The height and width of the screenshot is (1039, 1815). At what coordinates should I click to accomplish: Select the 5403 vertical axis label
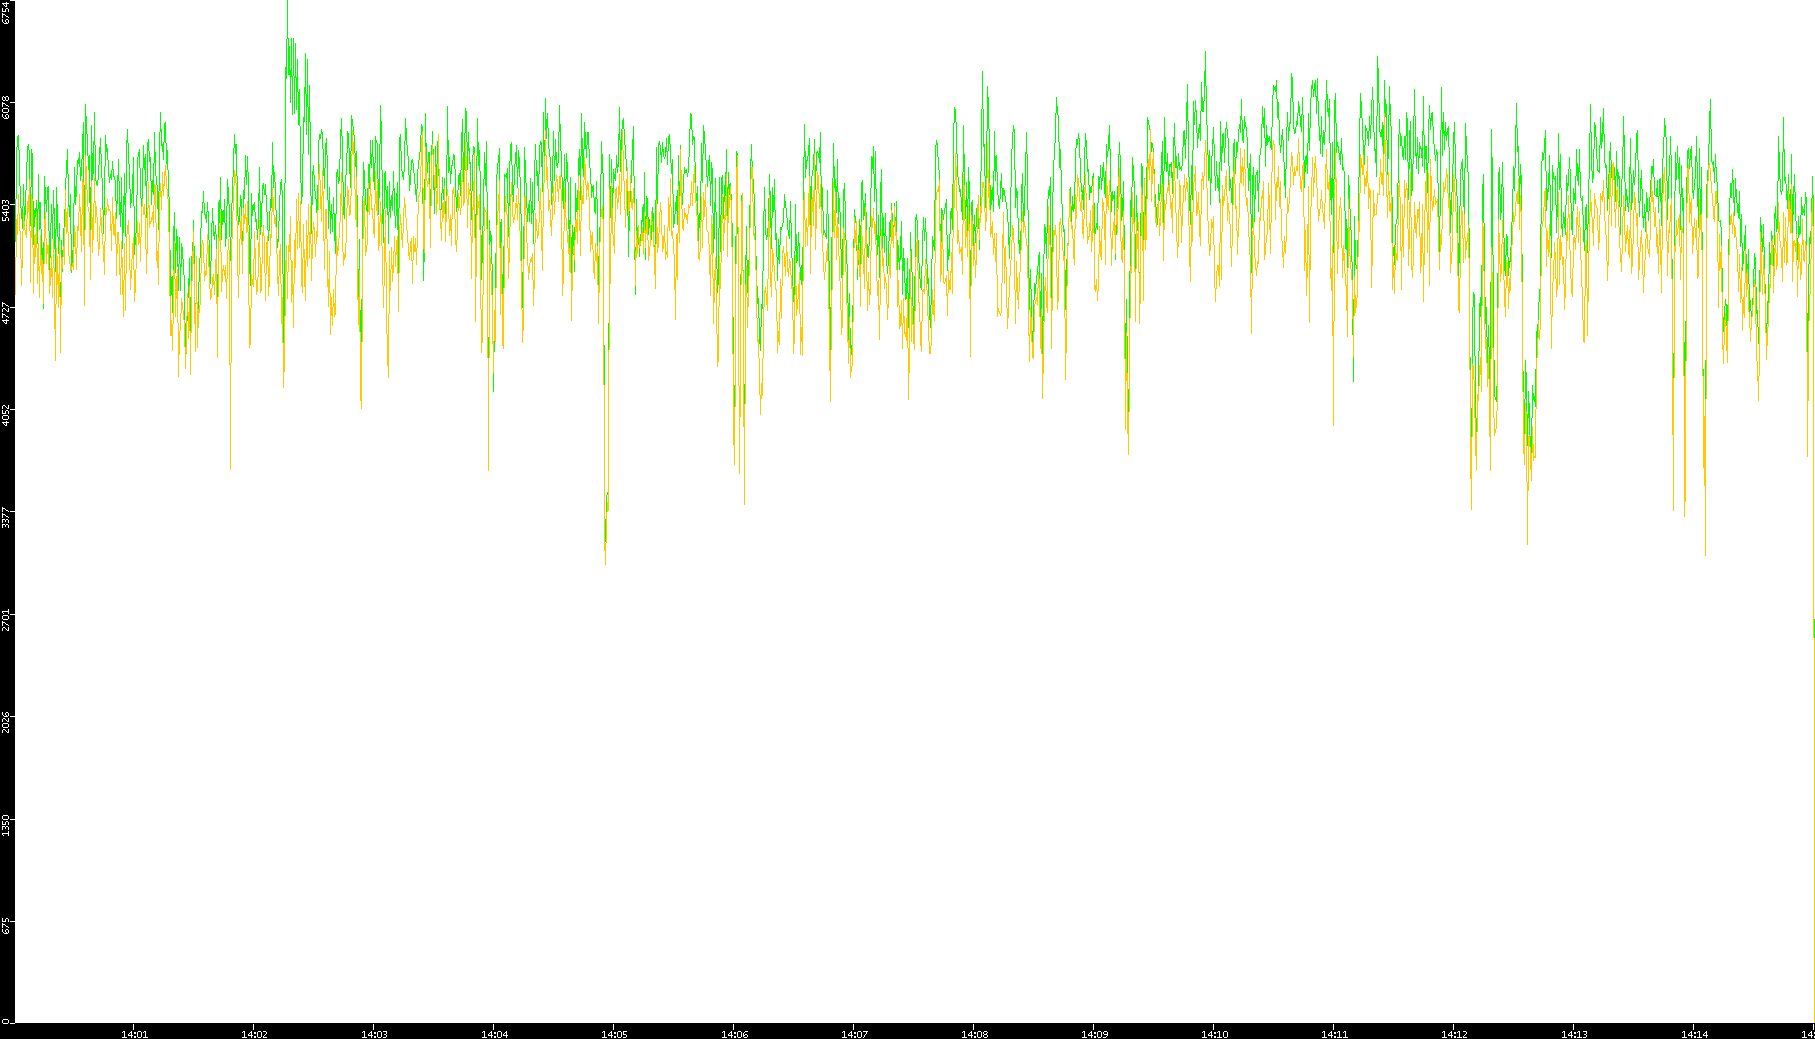[7, 209]
